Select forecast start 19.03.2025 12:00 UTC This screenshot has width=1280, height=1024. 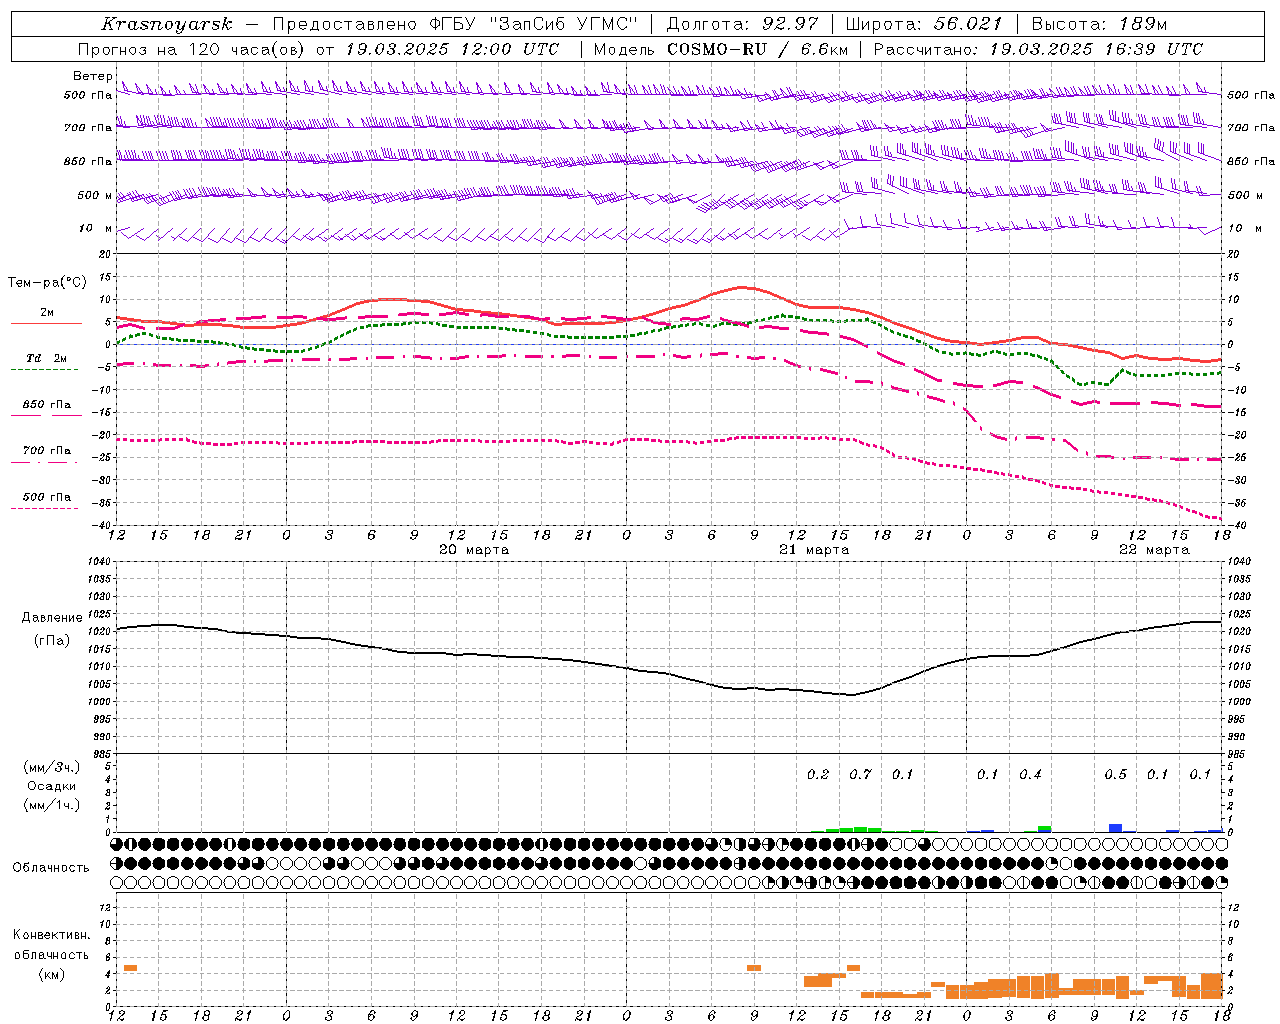452,49
